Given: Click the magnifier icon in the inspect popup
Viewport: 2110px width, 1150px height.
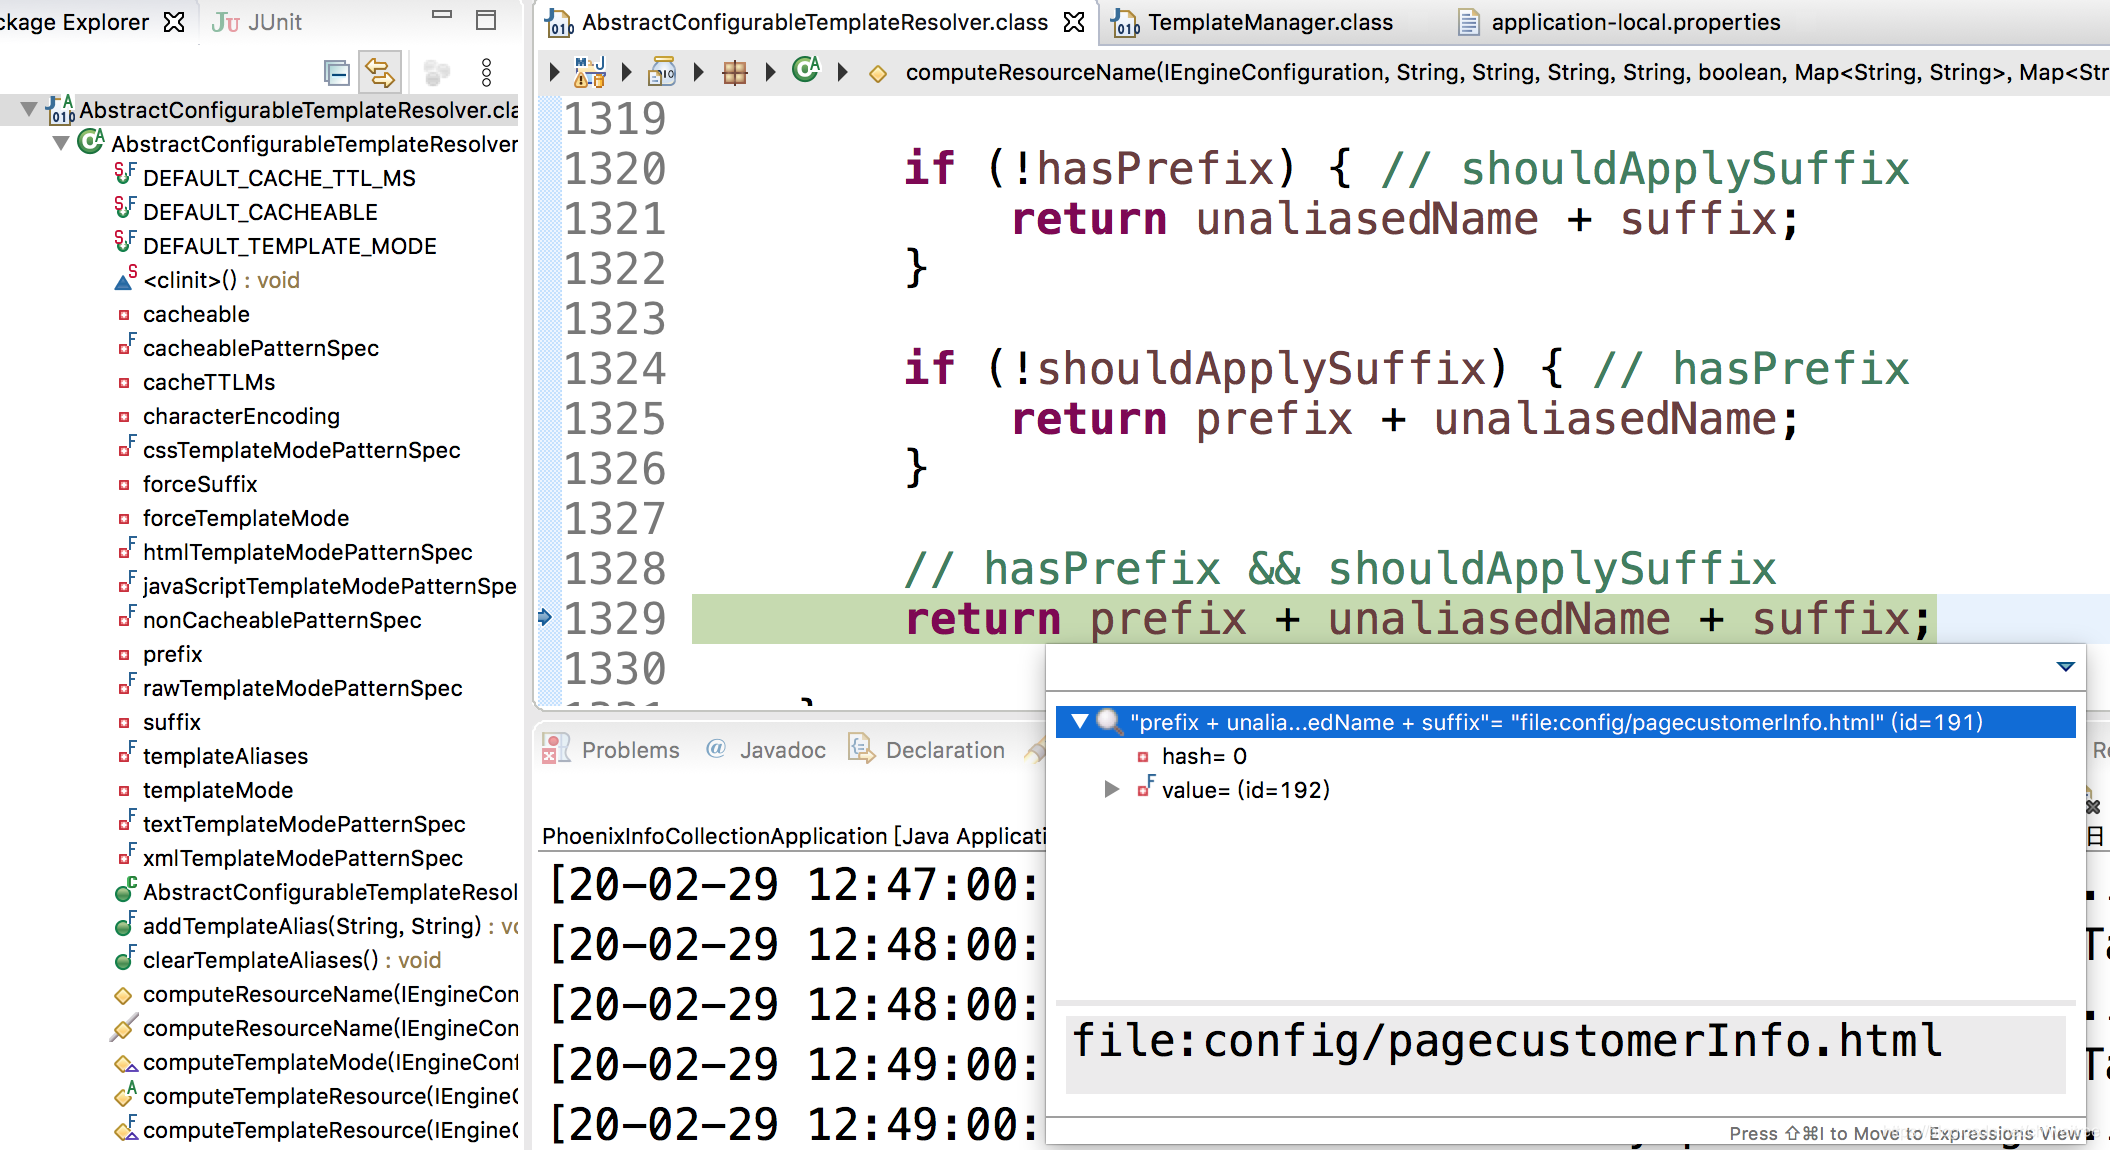Looking at the screenshot, I should click(x=1107, y=721).
